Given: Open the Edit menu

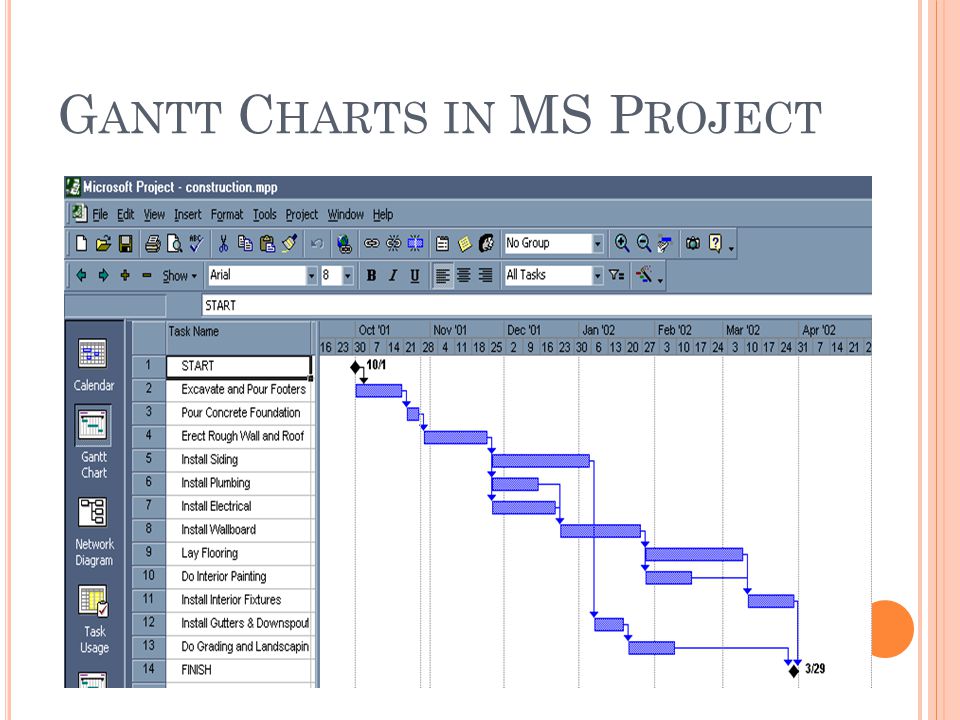Looking at the screenshot, I should click(x=126, y=214).
